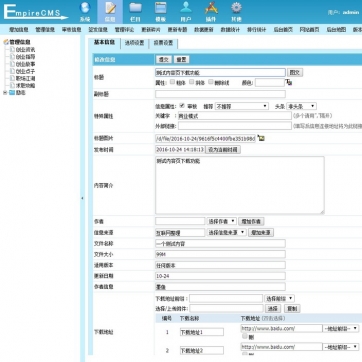The height and width of the screenshot is (362, 362).
Task: Click the EmpireCMS logo
Action: (x=35, y=12)
